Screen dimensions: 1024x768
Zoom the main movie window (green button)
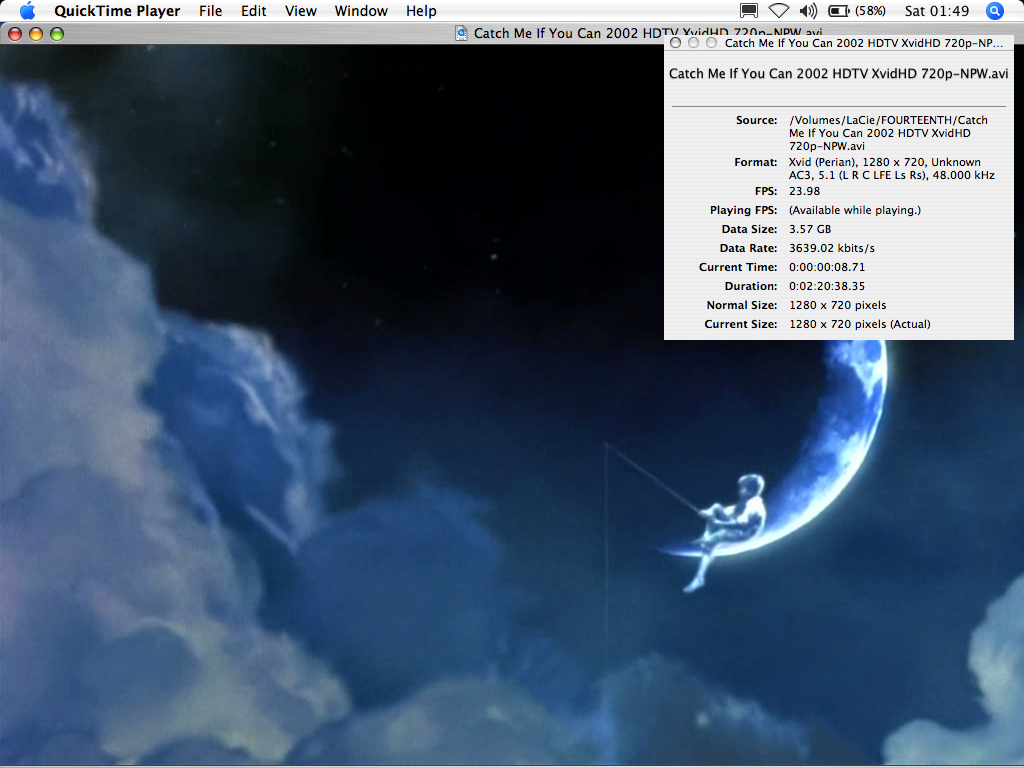pyautogui.click(x=57, y=34)
